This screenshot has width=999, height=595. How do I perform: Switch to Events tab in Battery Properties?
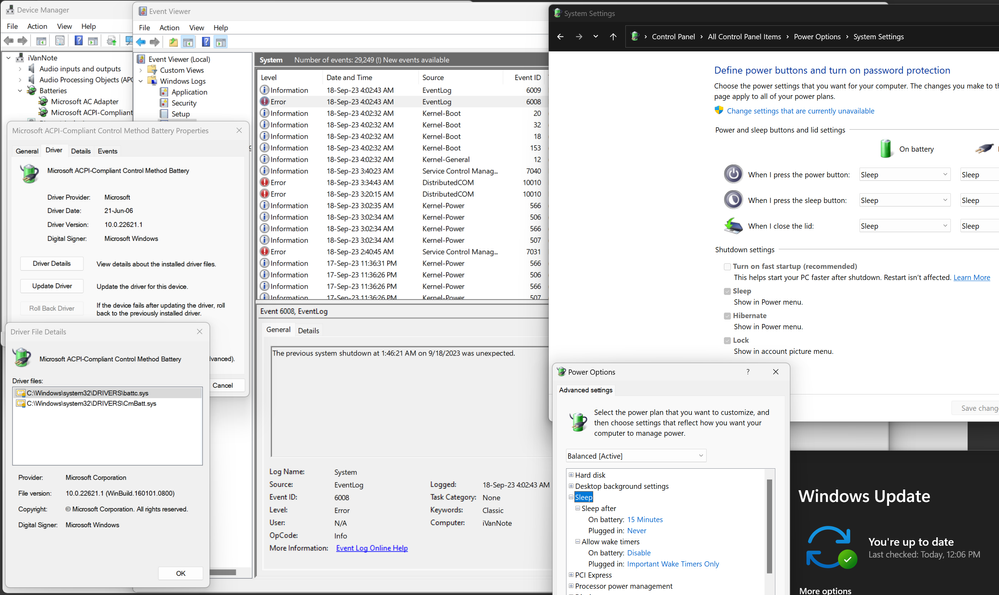tap(108, 151)
